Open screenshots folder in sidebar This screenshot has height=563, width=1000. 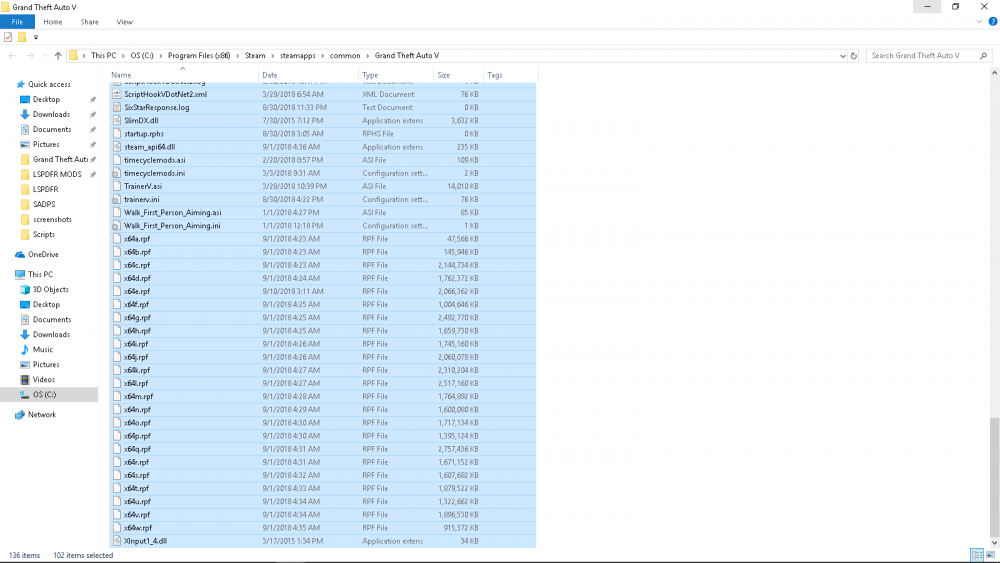(52, 219)
